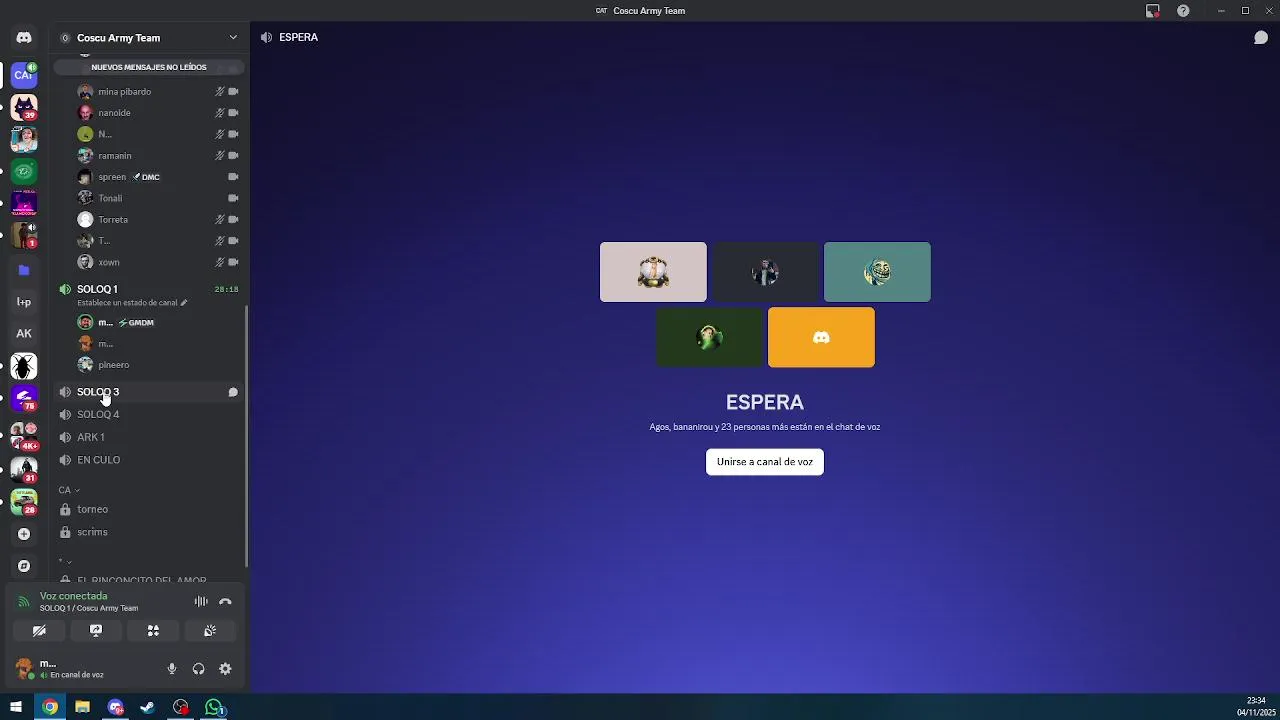Edit the SOLOQ 1 channel status pencil
The image size is (1280, 720).
pyautogui.click(x=184, y=302)
